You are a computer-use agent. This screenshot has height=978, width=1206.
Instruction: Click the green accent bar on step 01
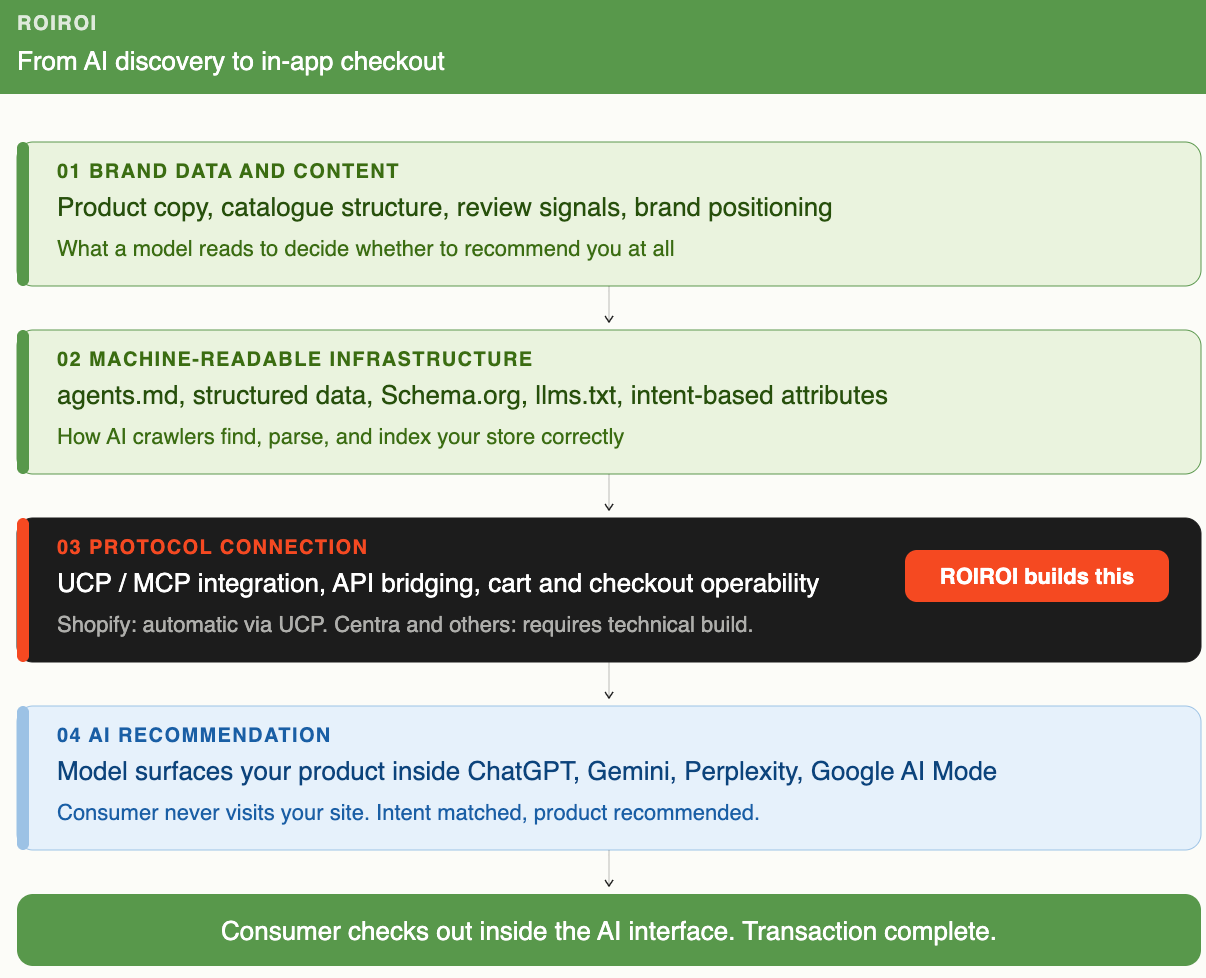23,214
